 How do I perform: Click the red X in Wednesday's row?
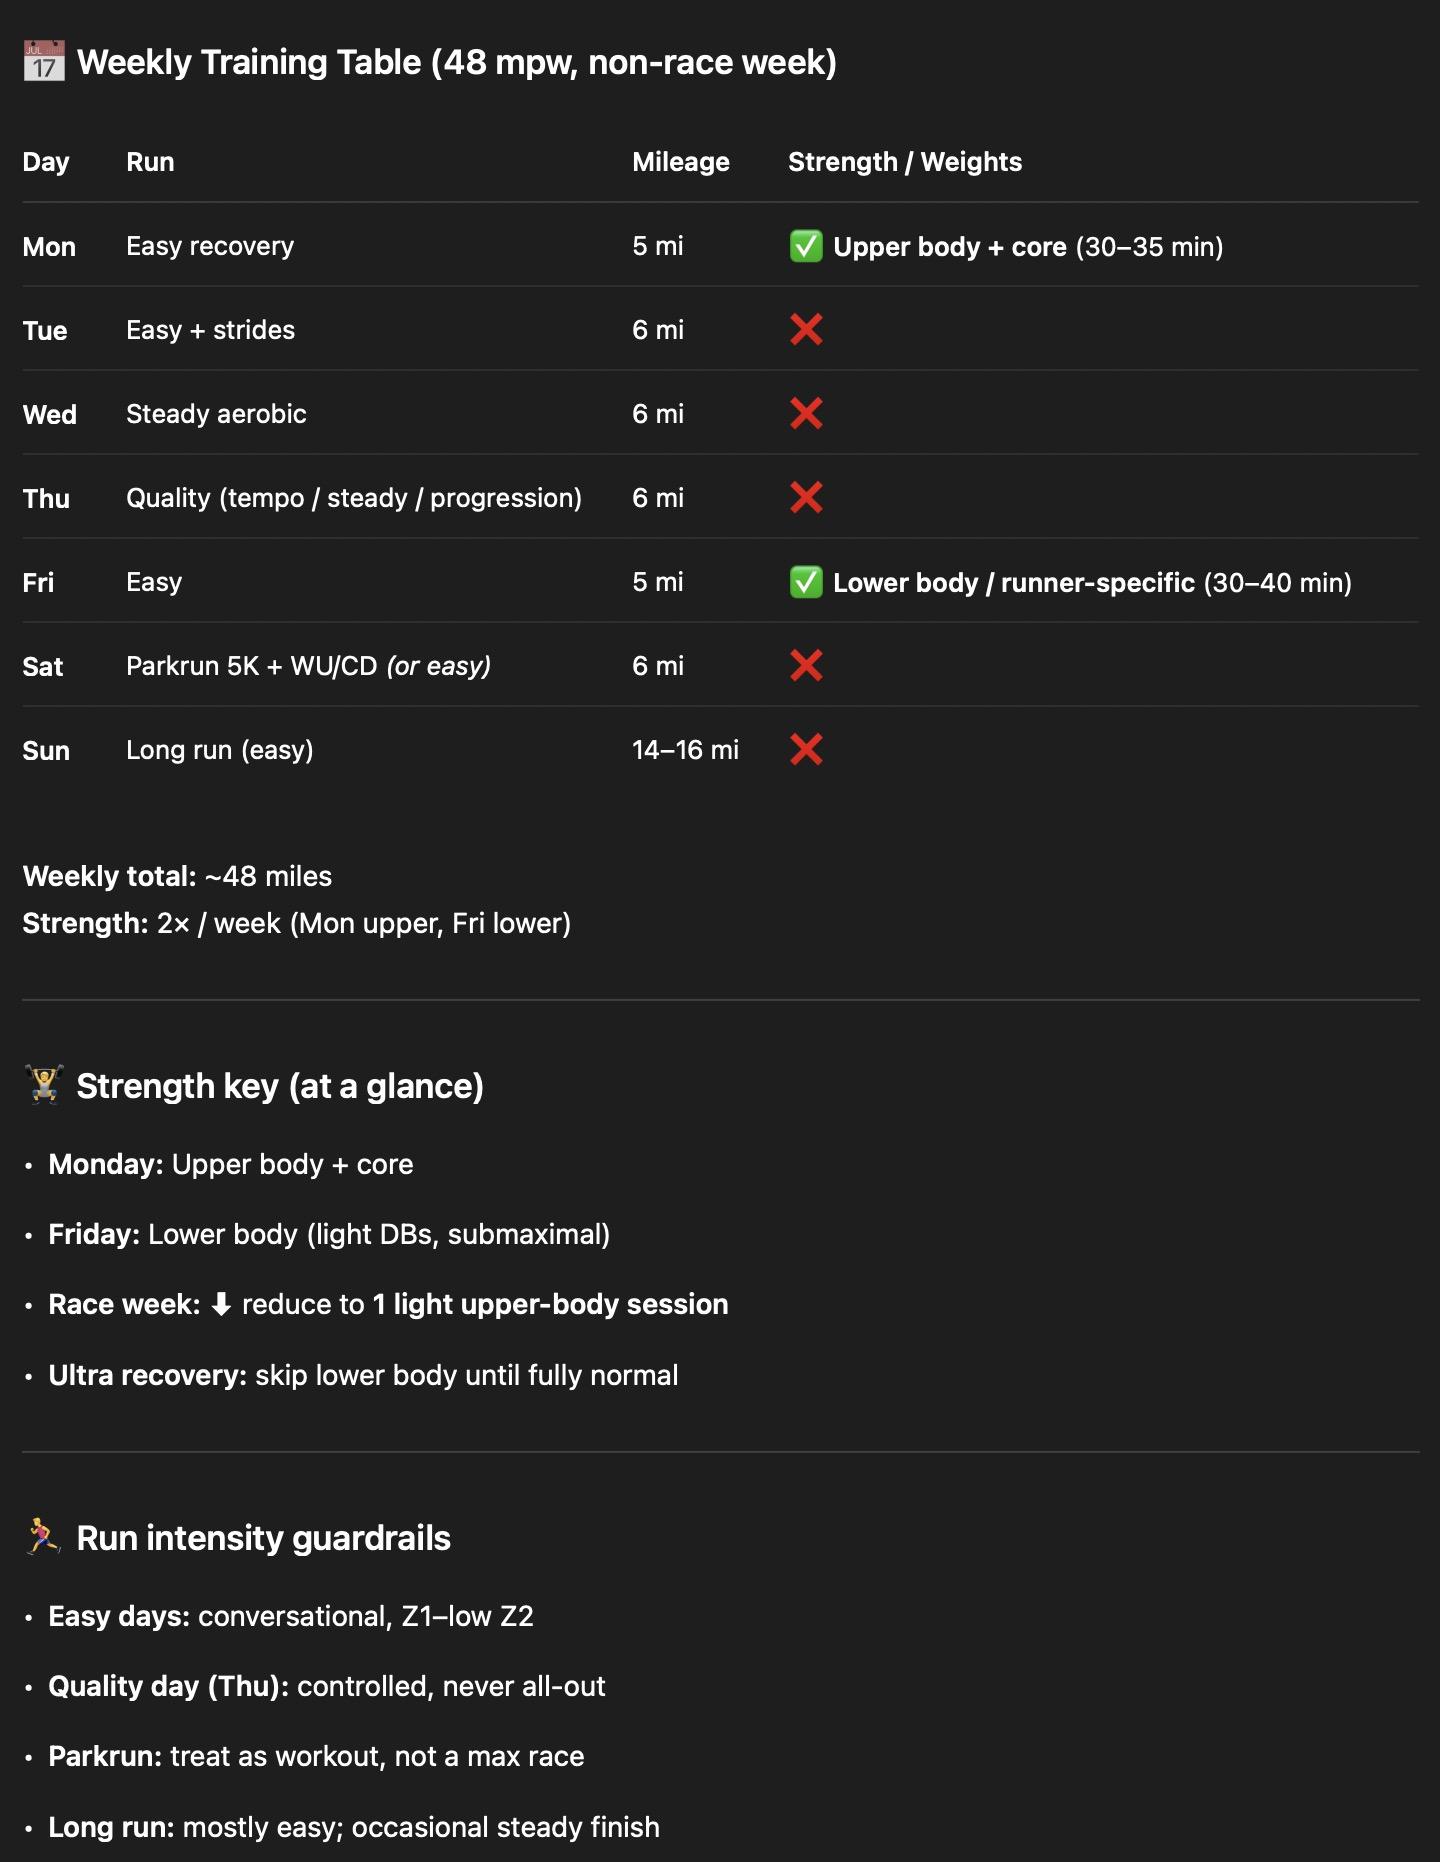coord(806,414)
